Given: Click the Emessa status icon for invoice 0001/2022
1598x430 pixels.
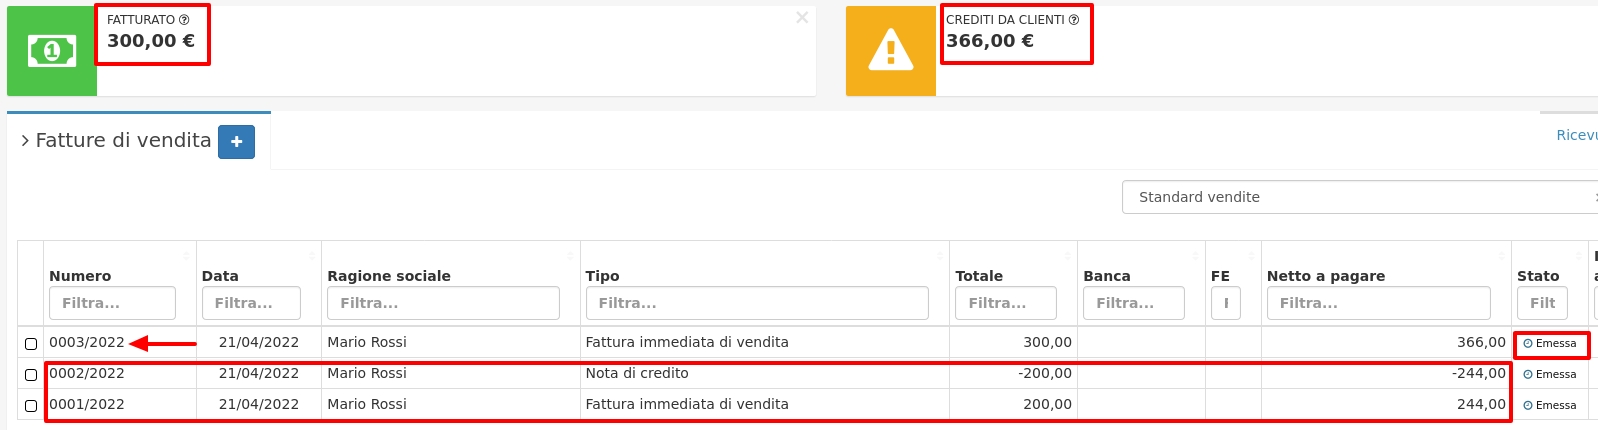Looking at the screenshot, I should 1528,406.
